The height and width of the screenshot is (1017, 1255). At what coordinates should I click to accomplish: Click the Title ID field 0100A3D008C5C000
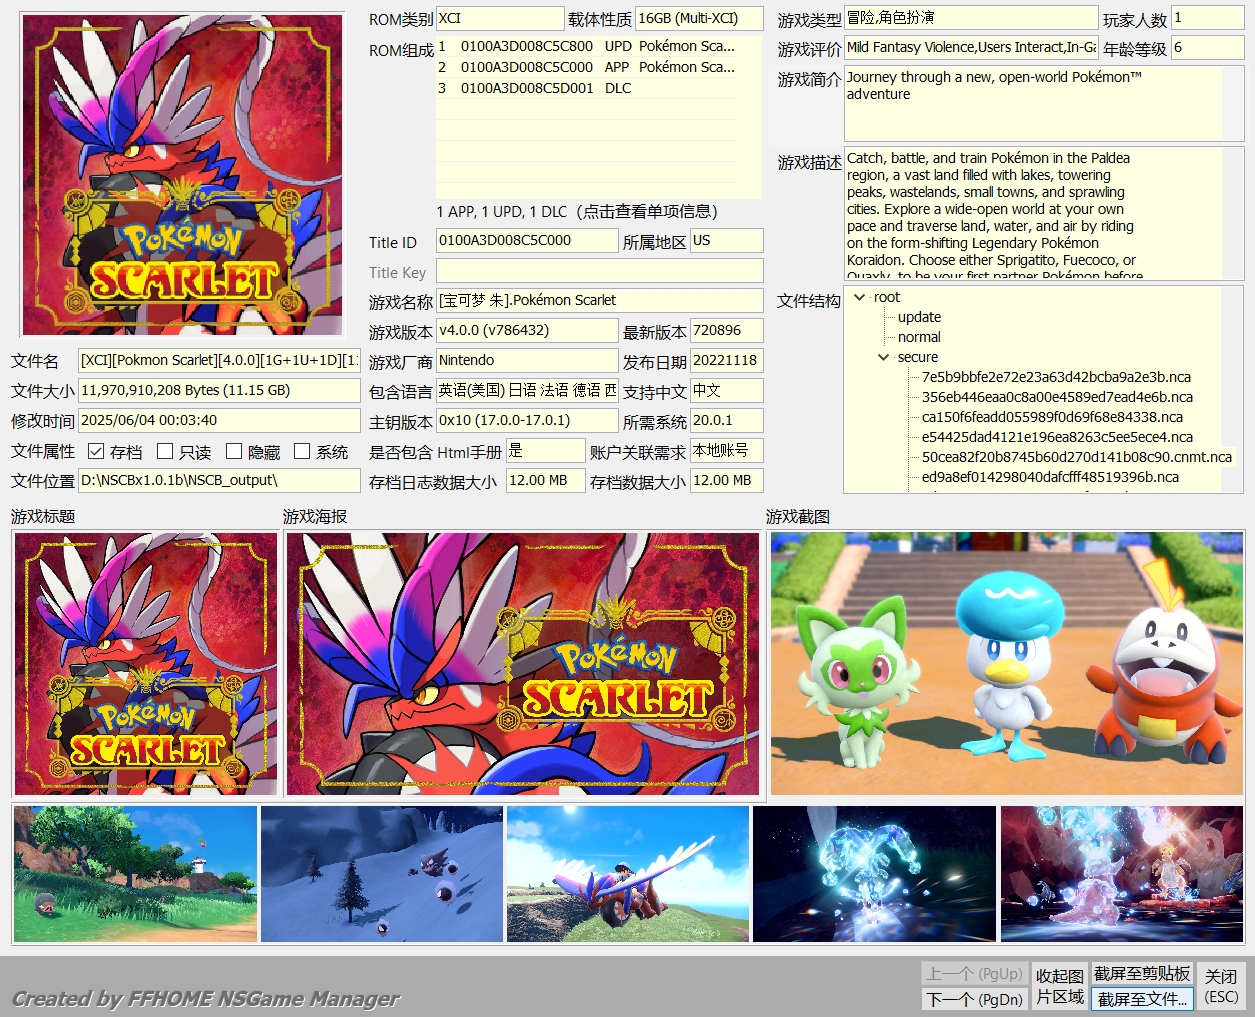(x=527, y=241)
